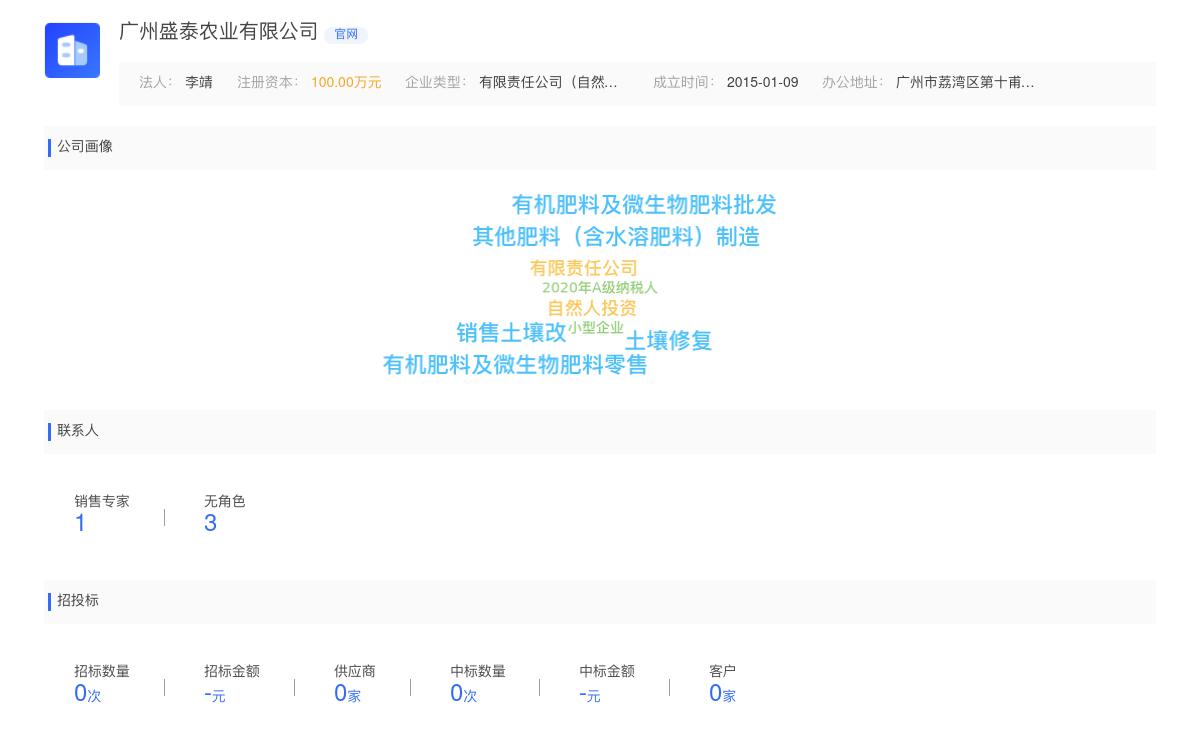
Task: Click the 供应商 label
Action: 355,671
